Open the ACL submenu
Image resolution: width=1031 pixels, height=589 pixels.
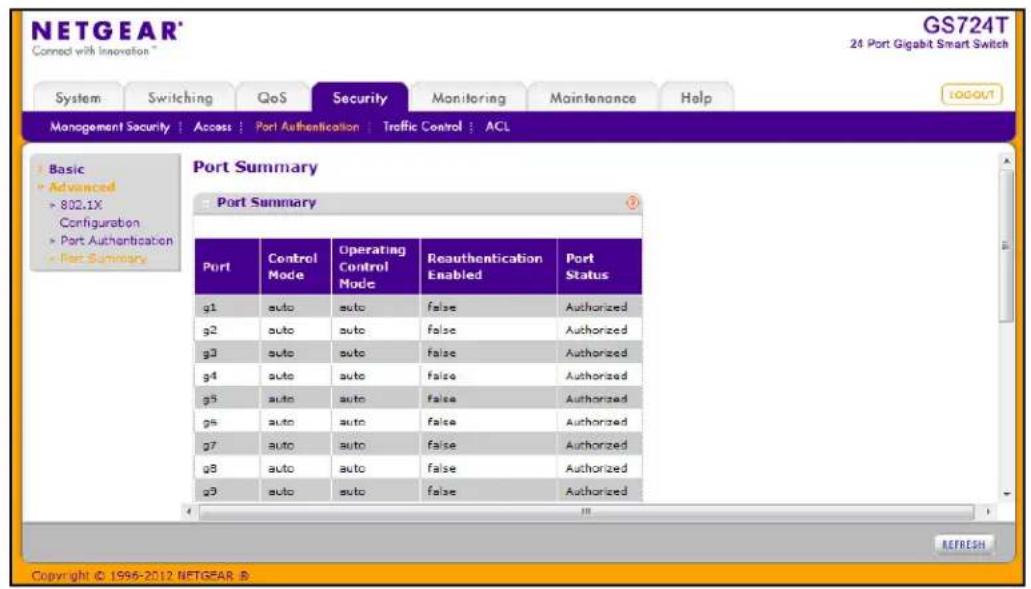[498, 127]
